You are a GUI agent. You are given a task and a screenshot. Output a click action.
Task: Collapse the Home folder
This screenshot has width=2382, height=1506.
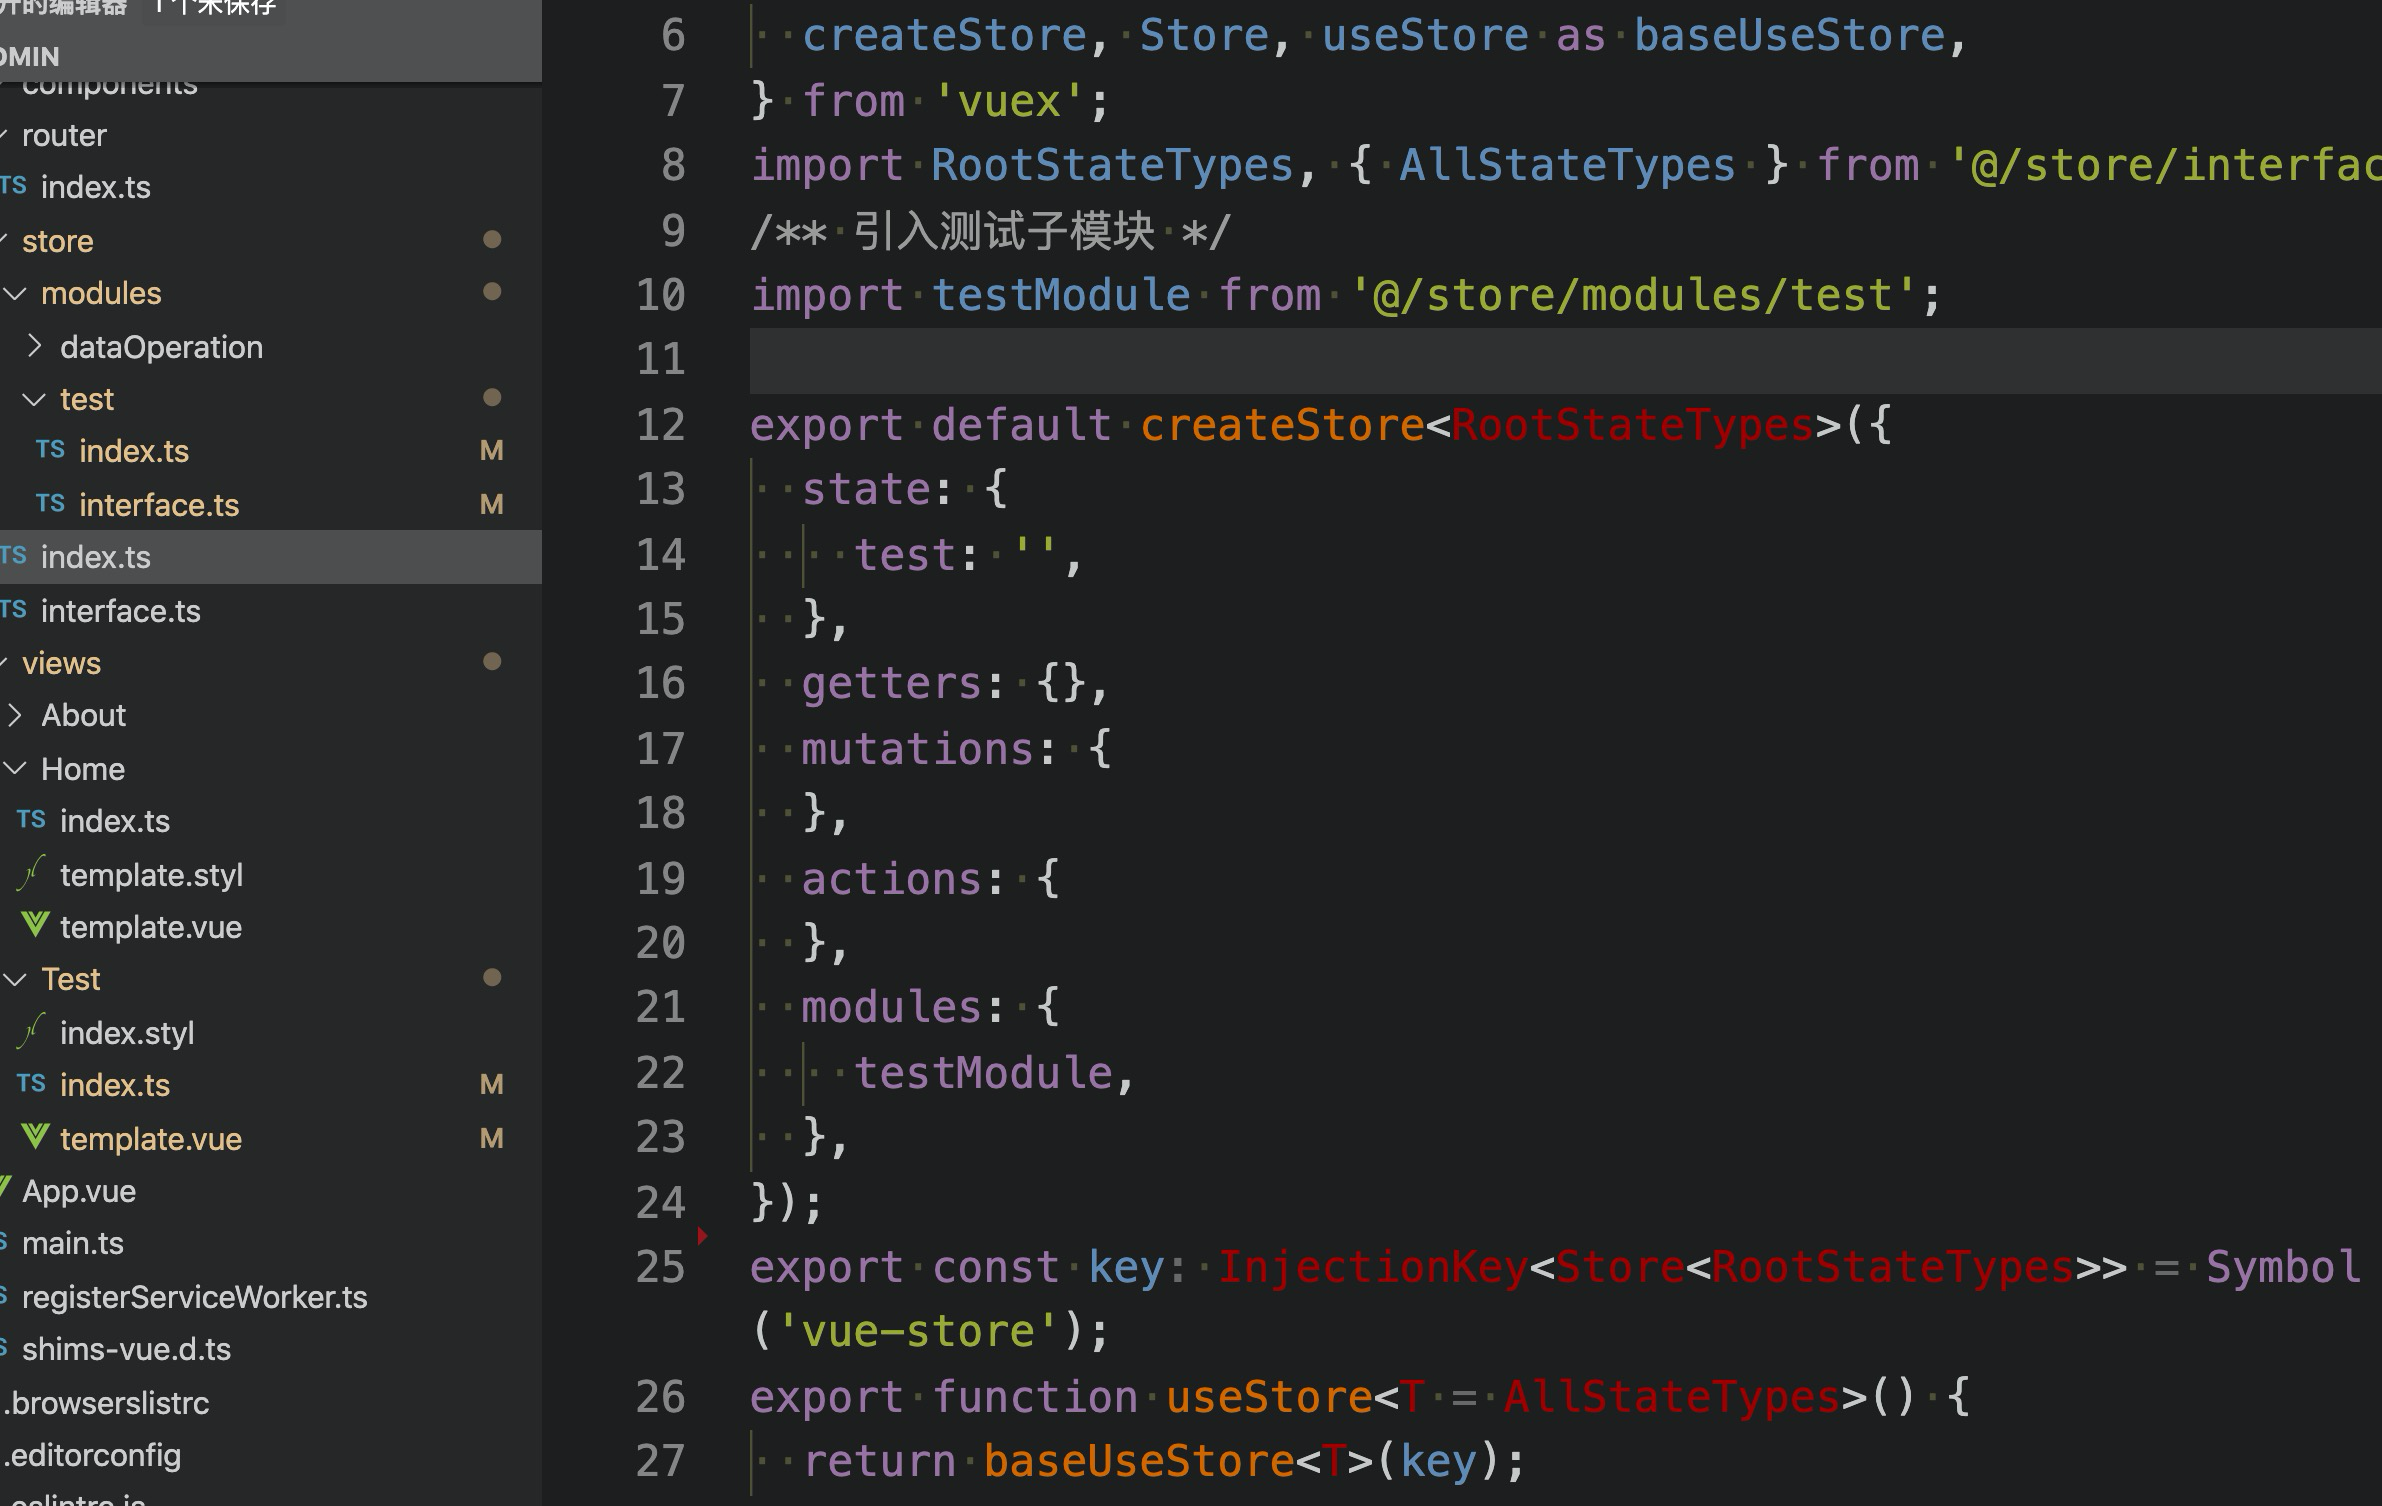(x=15, y=769)
